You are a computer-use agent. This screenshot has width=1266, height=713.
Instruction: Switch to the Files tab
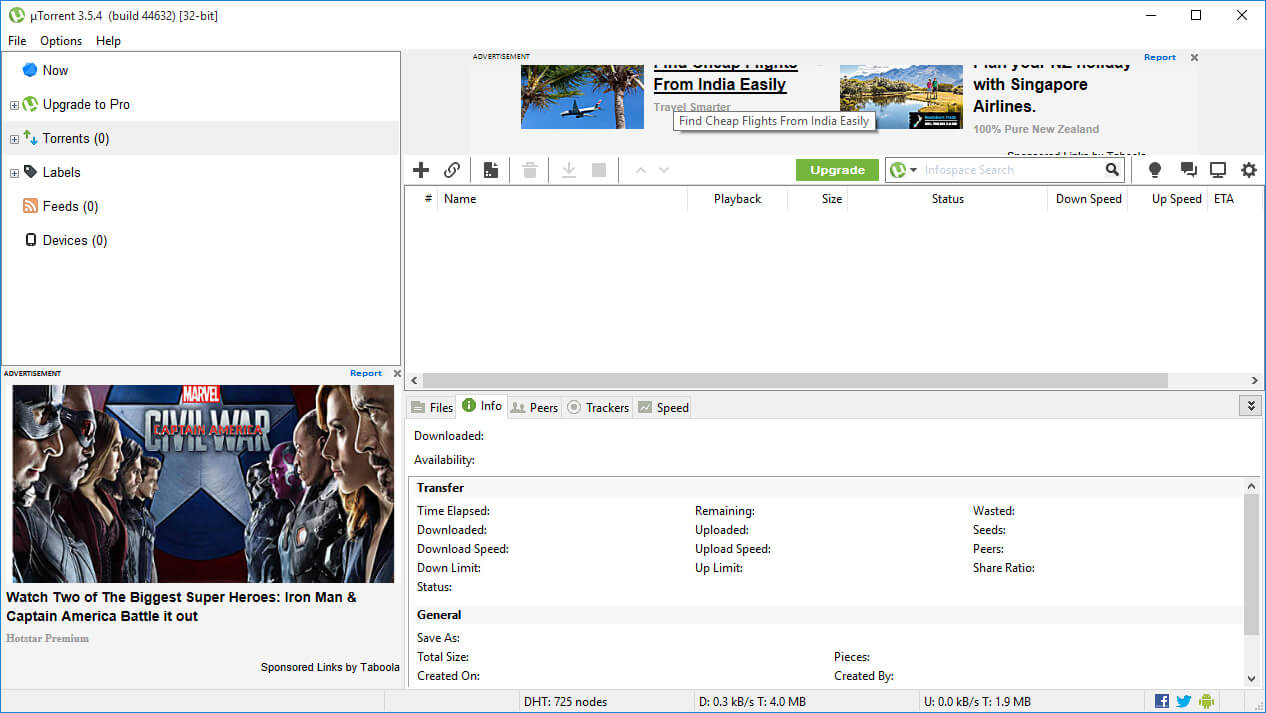coord(432,407)
